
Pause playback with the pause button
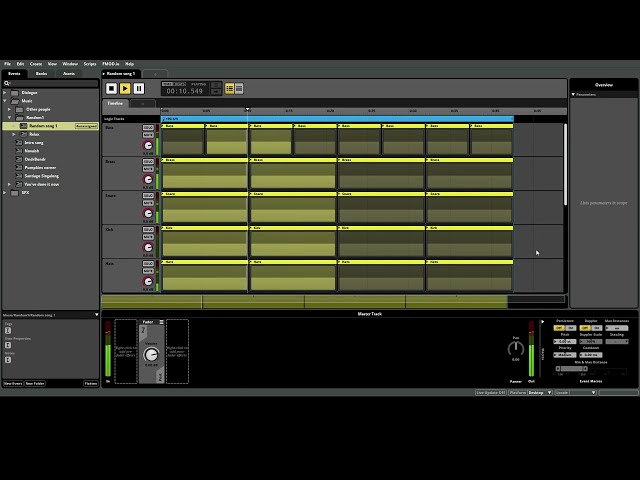pyautogui.click(x=139, y=88)
